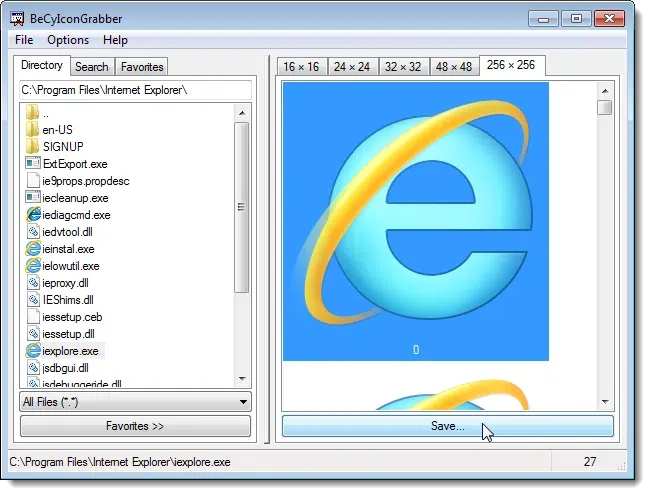Click the parent directory folder icon

[x=33, y=112]
